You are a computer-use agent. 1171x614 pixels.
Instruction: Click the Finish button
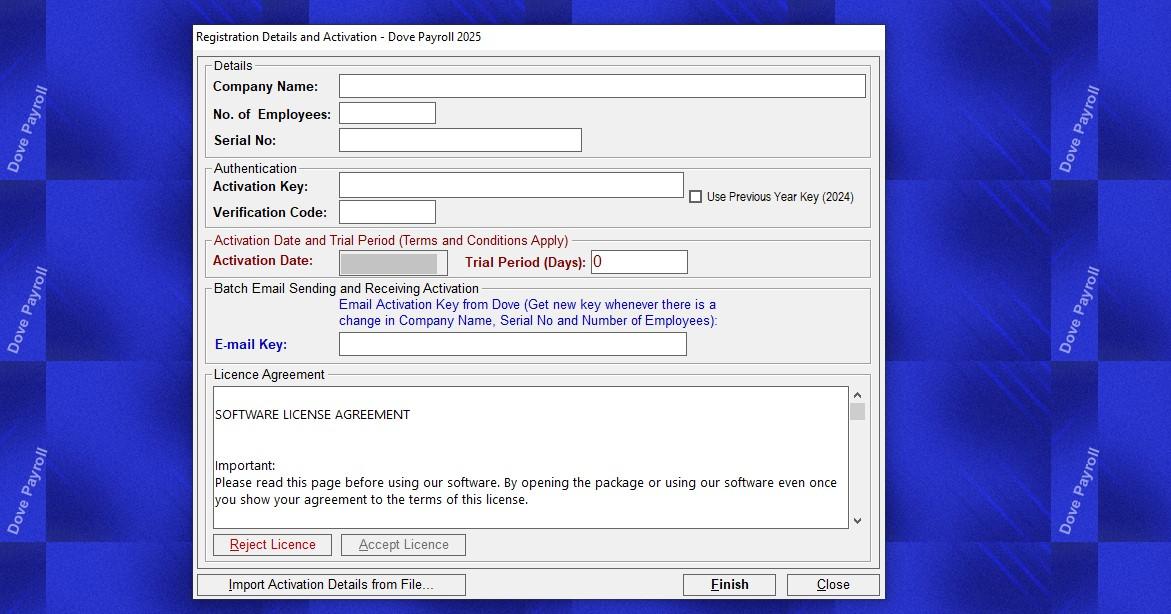coord(729,585)
